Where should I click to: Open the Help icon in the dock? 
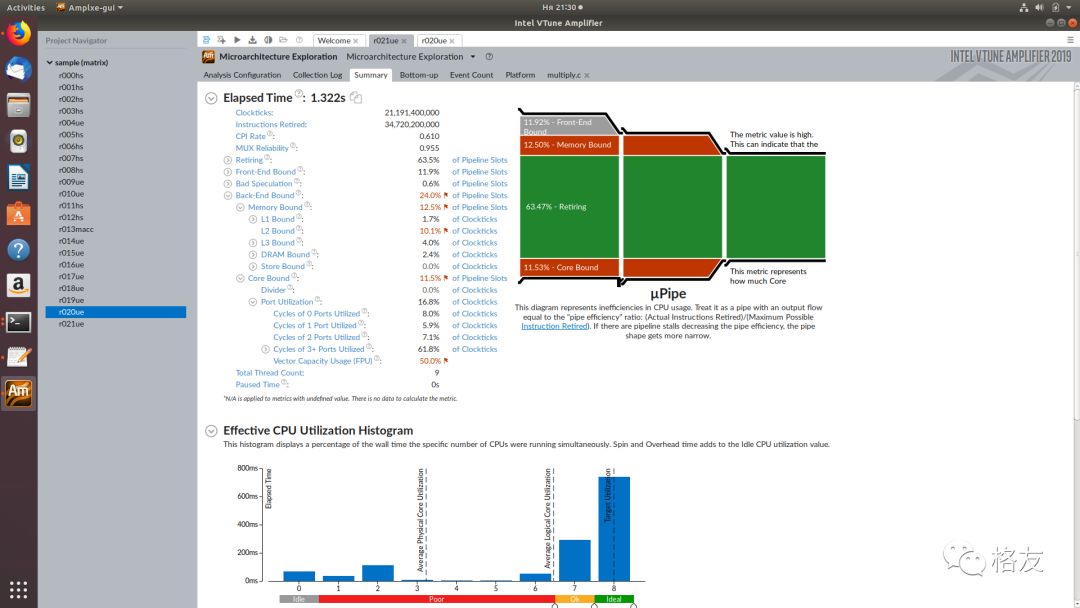(19, 249)
